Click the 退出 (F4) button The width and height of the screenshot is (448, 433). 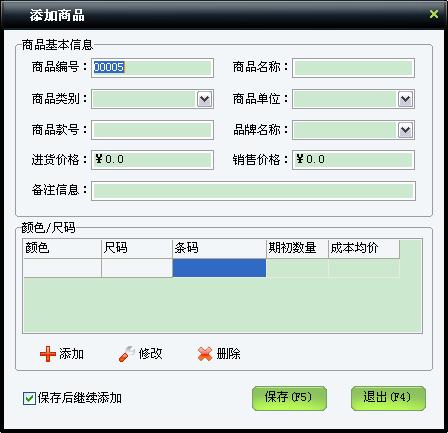(388, 398)
